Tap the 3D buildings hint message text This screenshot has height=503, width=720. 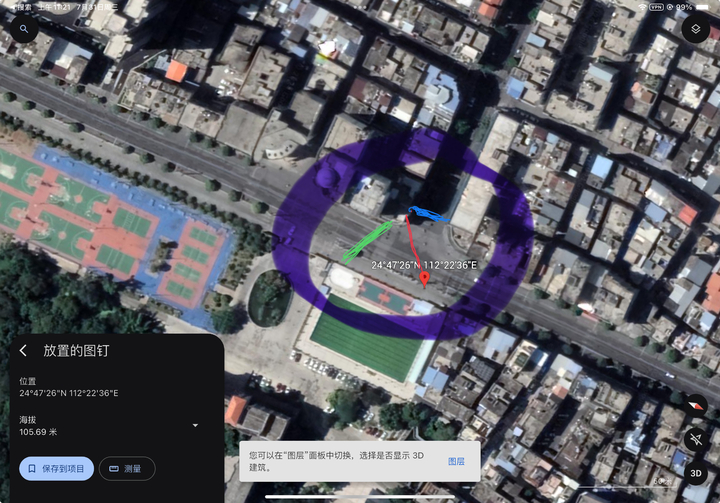337,461
